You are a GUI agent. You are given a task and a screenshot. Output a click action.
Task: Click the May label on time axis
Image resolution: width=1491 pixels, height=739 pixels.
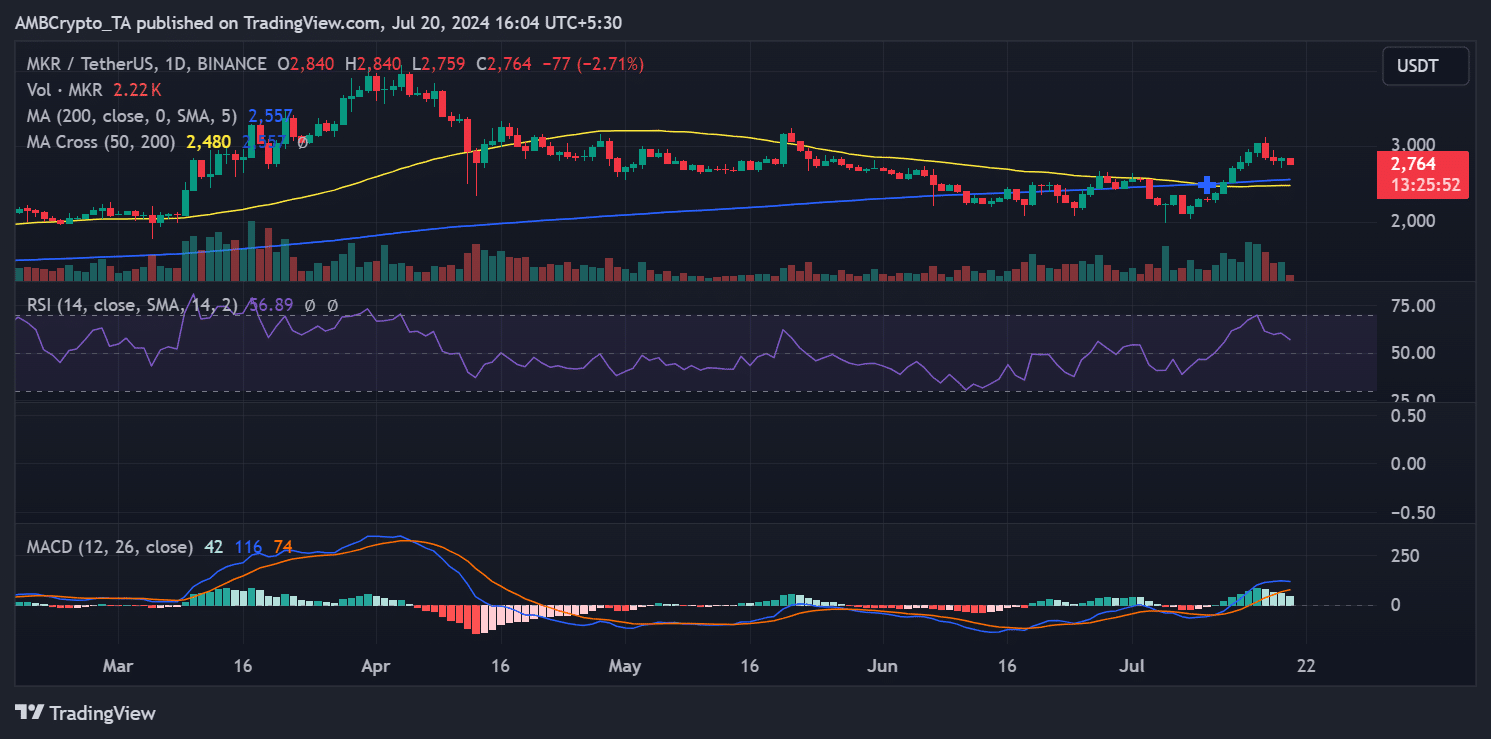coord(624,665)
